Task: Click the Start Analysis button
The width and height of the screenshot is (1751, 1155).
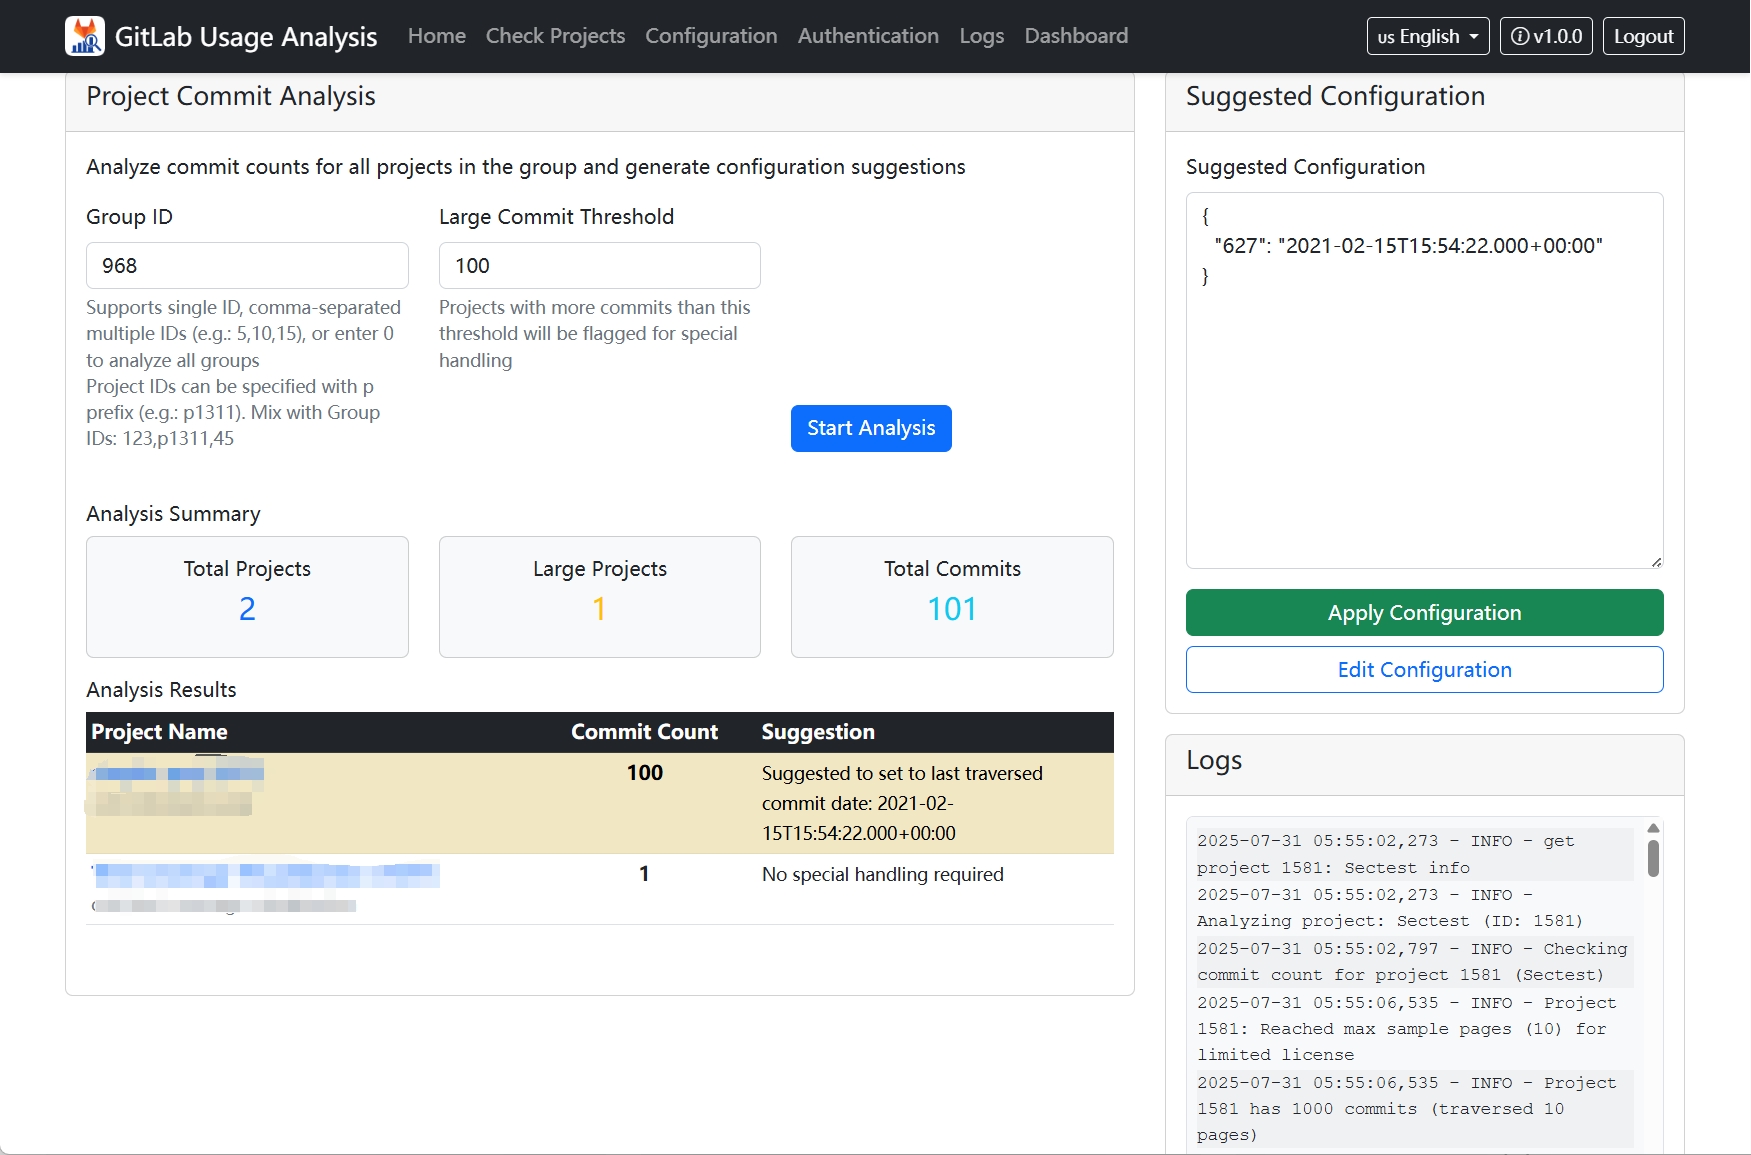Action: click(871, 428)
